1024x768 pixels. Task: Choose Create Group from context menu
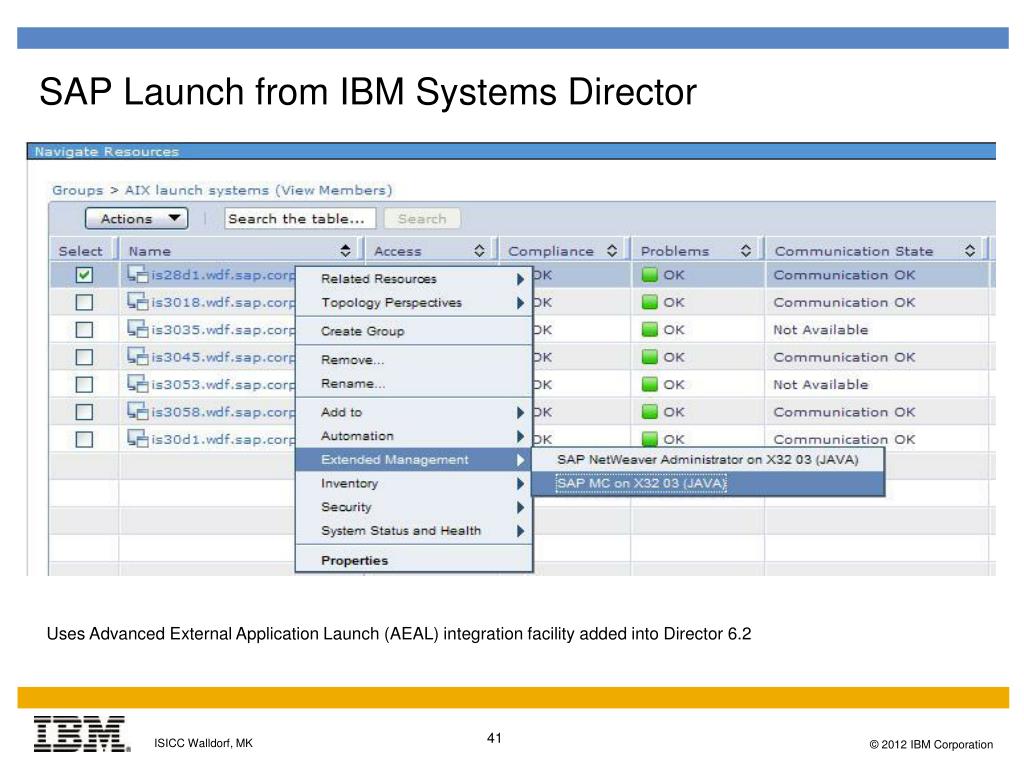(414, 331)
